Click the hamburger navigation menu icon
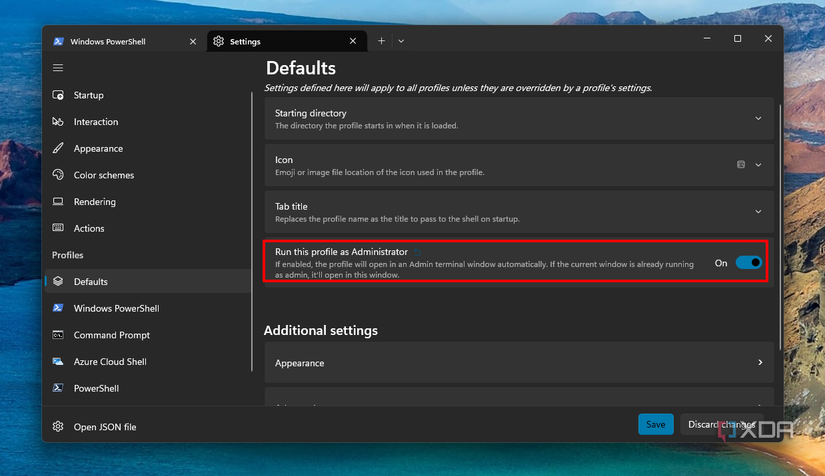The image size is (825, 476). (x=58, y=68)
